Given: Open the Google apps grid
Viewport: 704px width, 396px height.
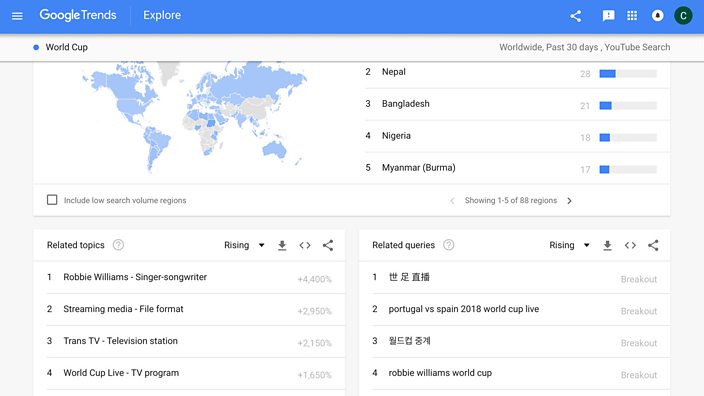Looking at the screenshot, I should 632,16.
